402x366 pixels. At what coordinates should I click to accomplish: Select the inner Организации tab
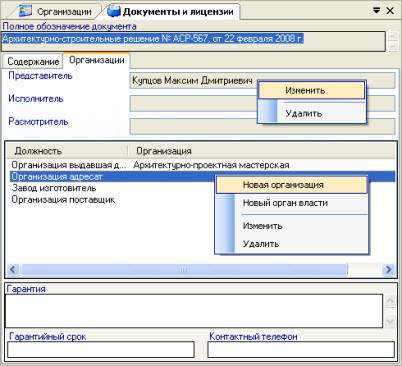coord(97,60)
